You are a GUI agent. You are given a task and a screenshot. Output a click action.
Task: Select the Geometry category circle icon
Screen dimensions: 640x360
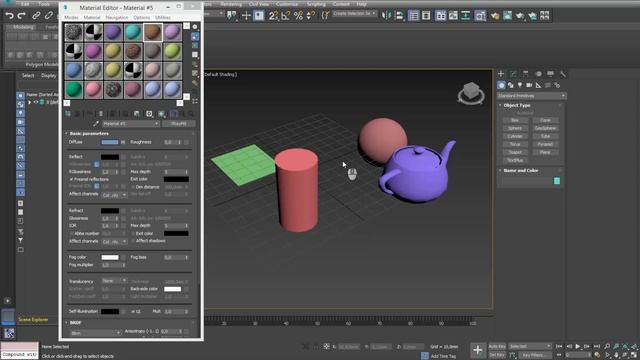tap(501, 85)
